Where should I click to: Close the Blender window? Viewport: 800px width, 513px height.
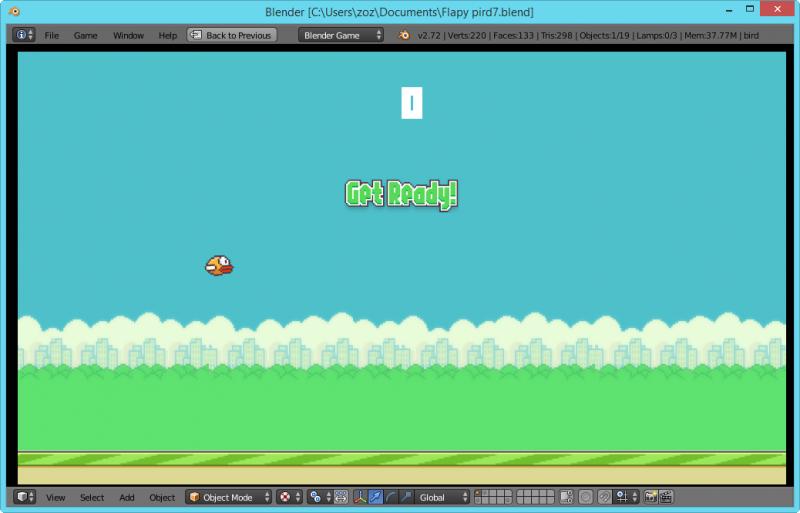(x=777, y=9)
